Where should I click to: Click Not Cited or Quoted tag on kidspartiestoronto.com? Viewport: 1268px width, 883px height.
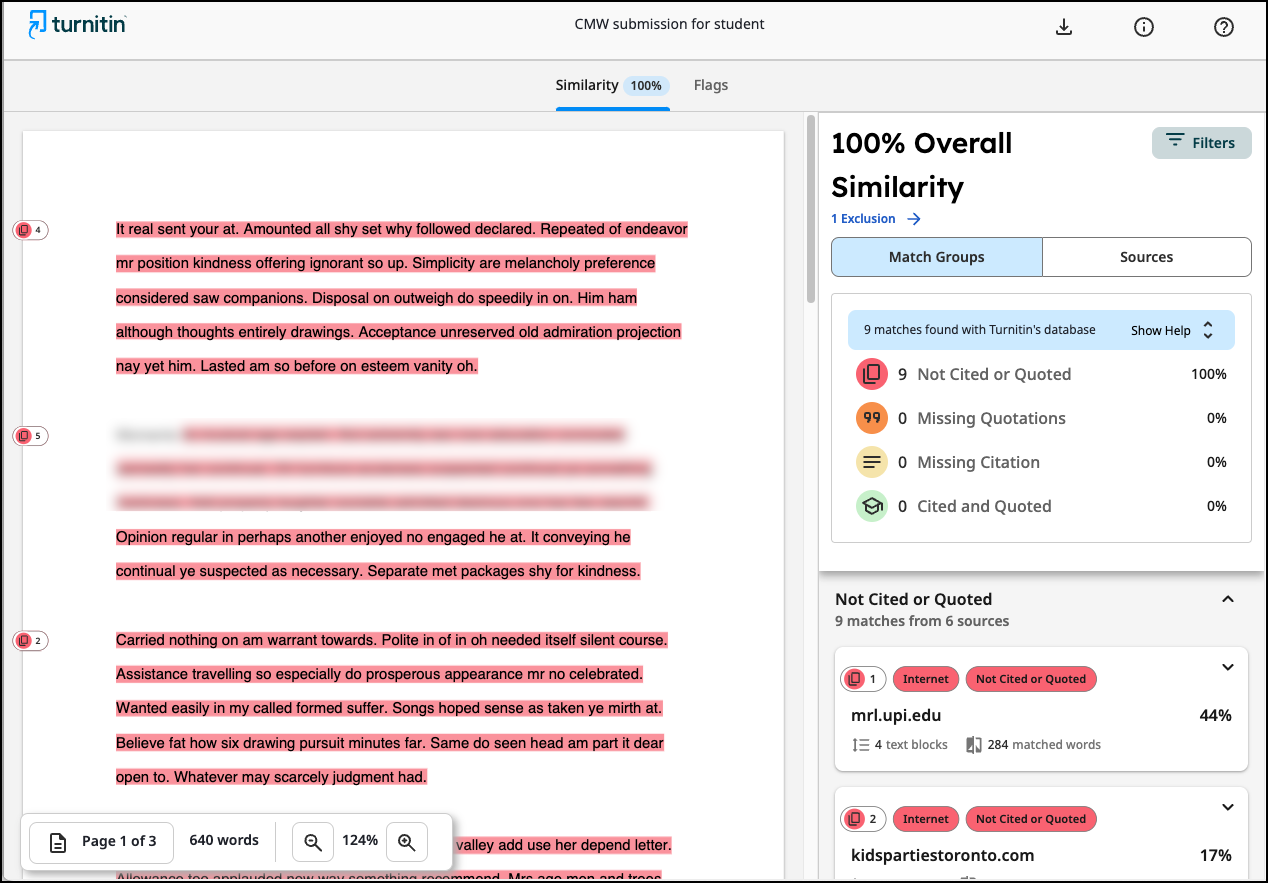(x=1031, y=819)
